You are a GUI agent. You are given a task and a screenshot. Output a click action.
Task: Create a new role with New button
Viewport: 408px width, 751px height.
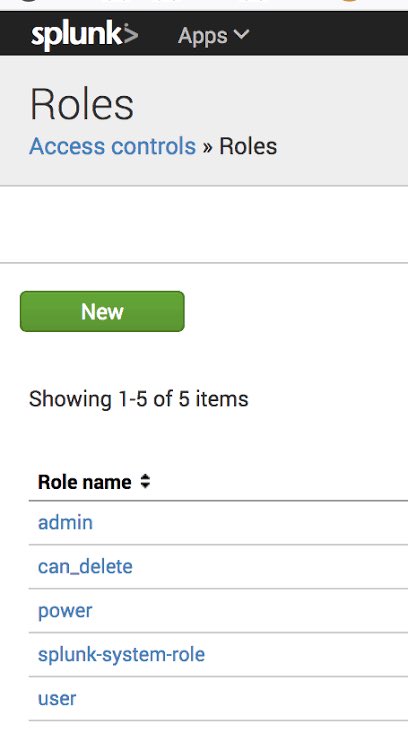[102, 311]
